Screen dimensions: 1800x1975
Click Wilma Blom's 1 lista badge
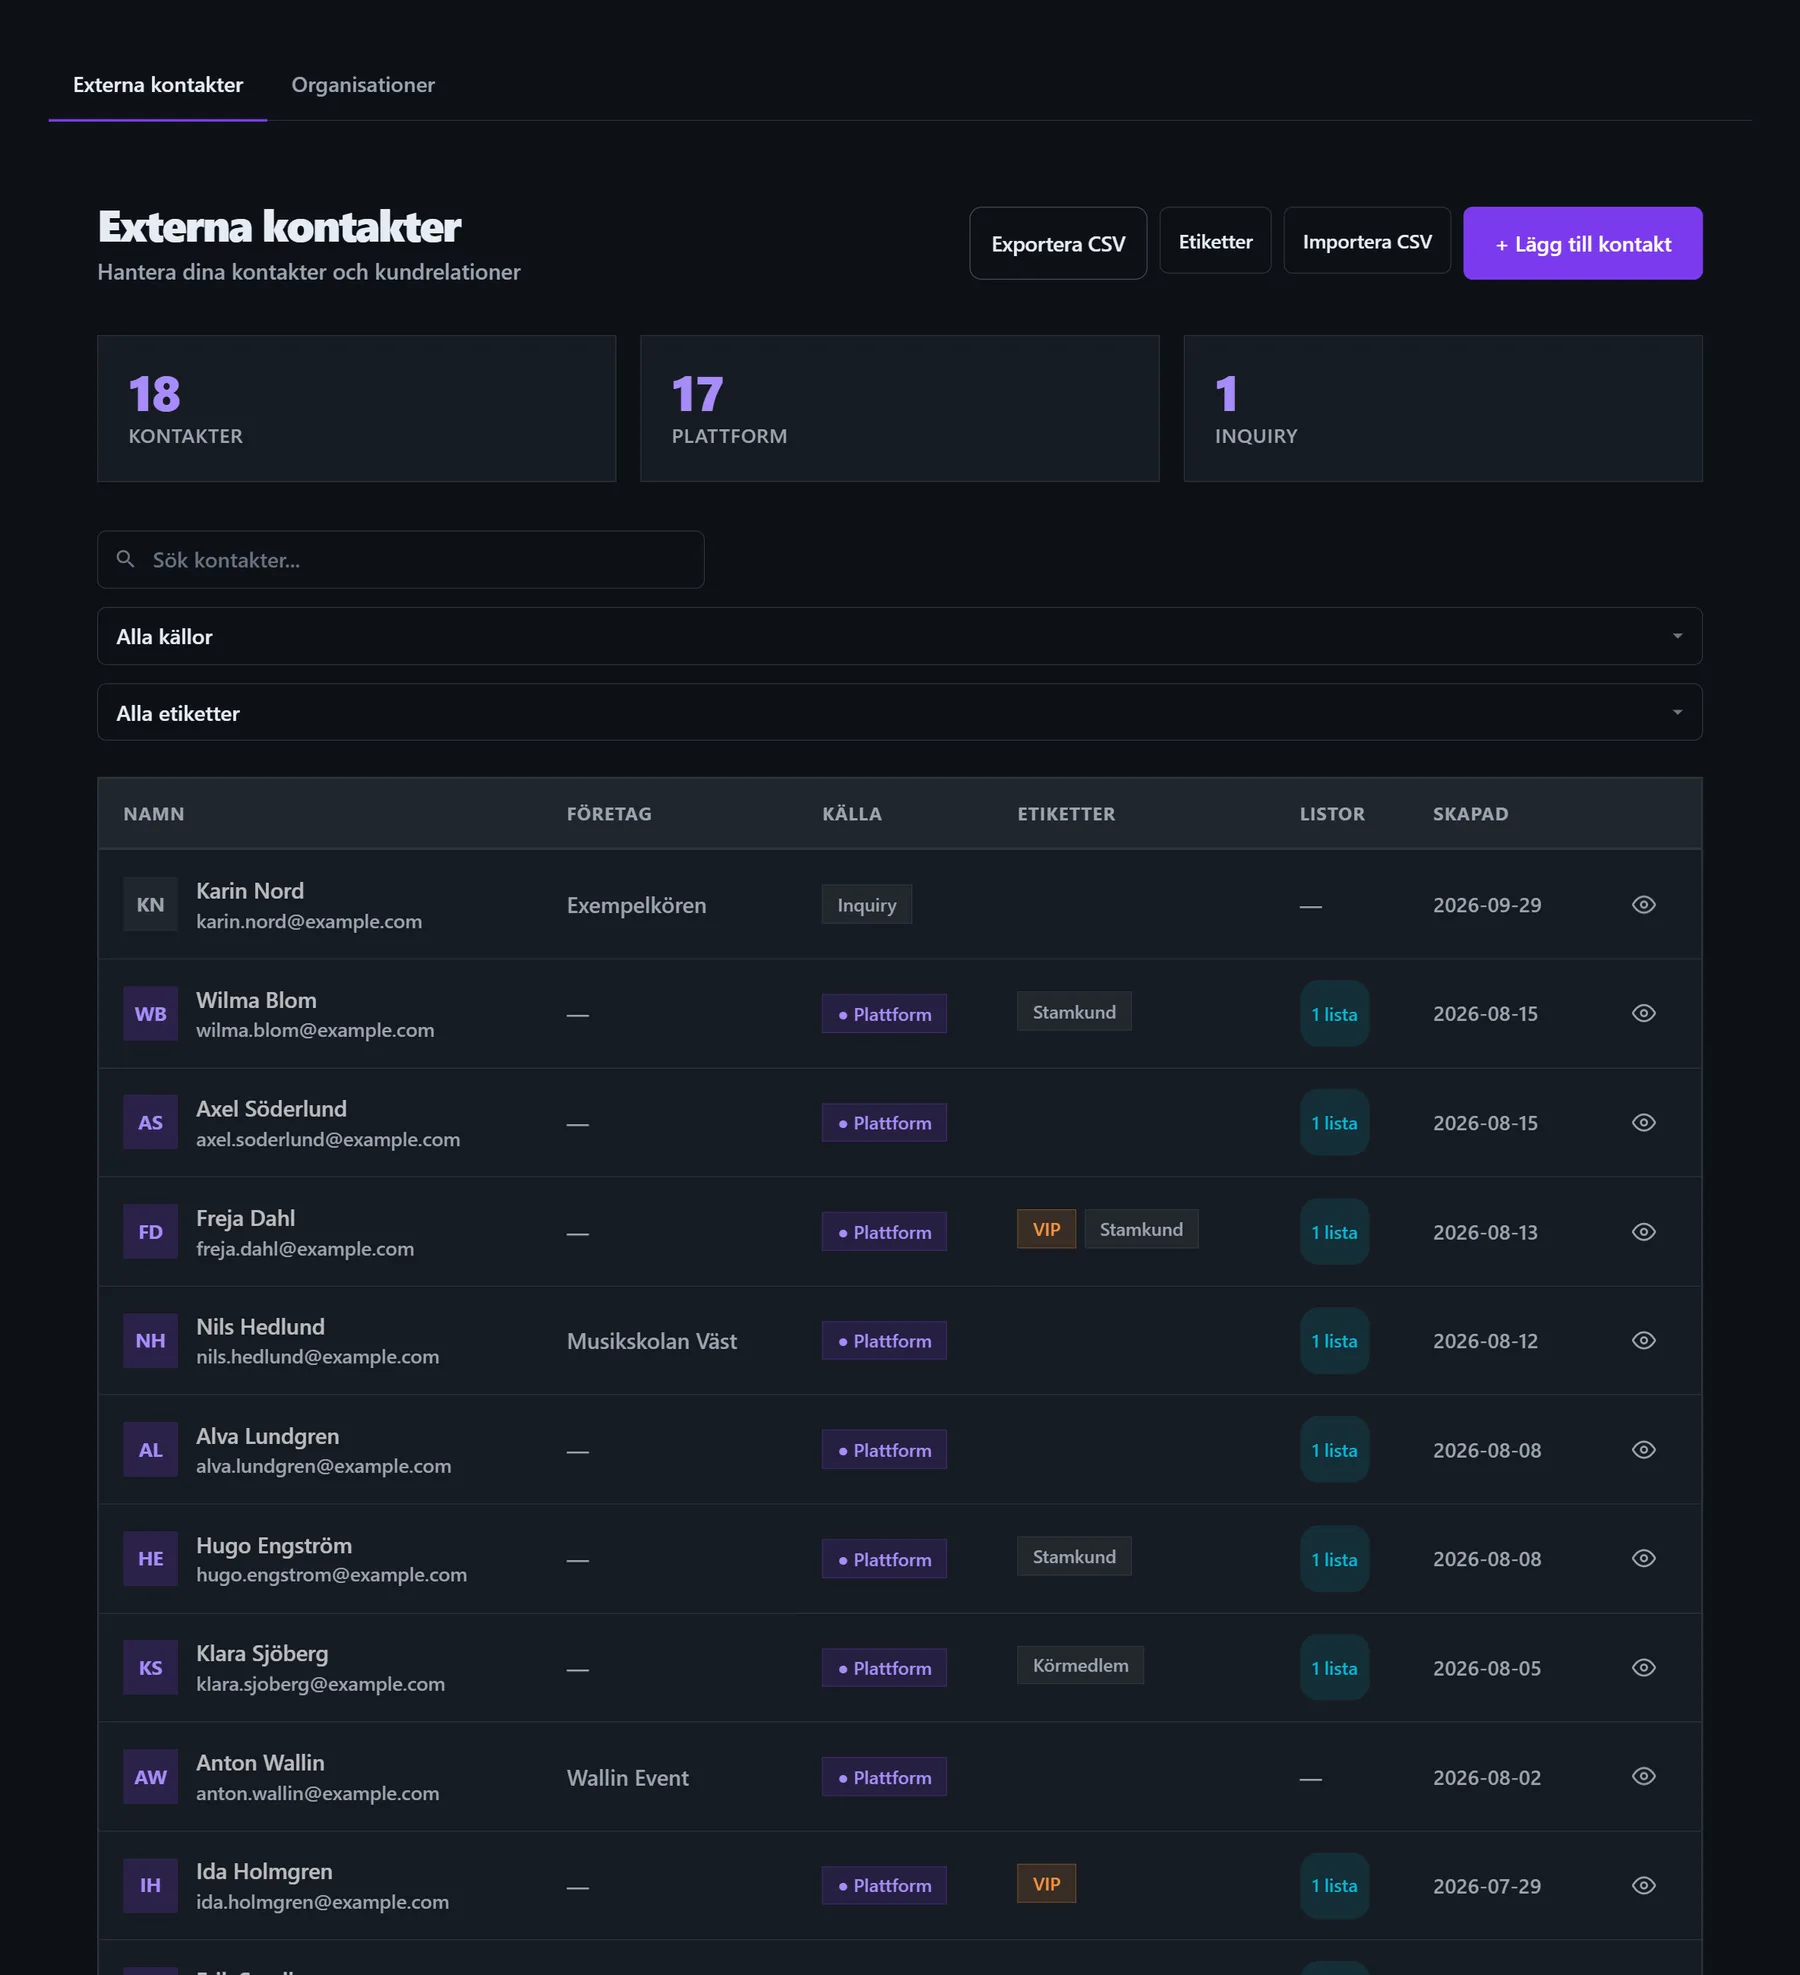(x=1334, y=1014)
